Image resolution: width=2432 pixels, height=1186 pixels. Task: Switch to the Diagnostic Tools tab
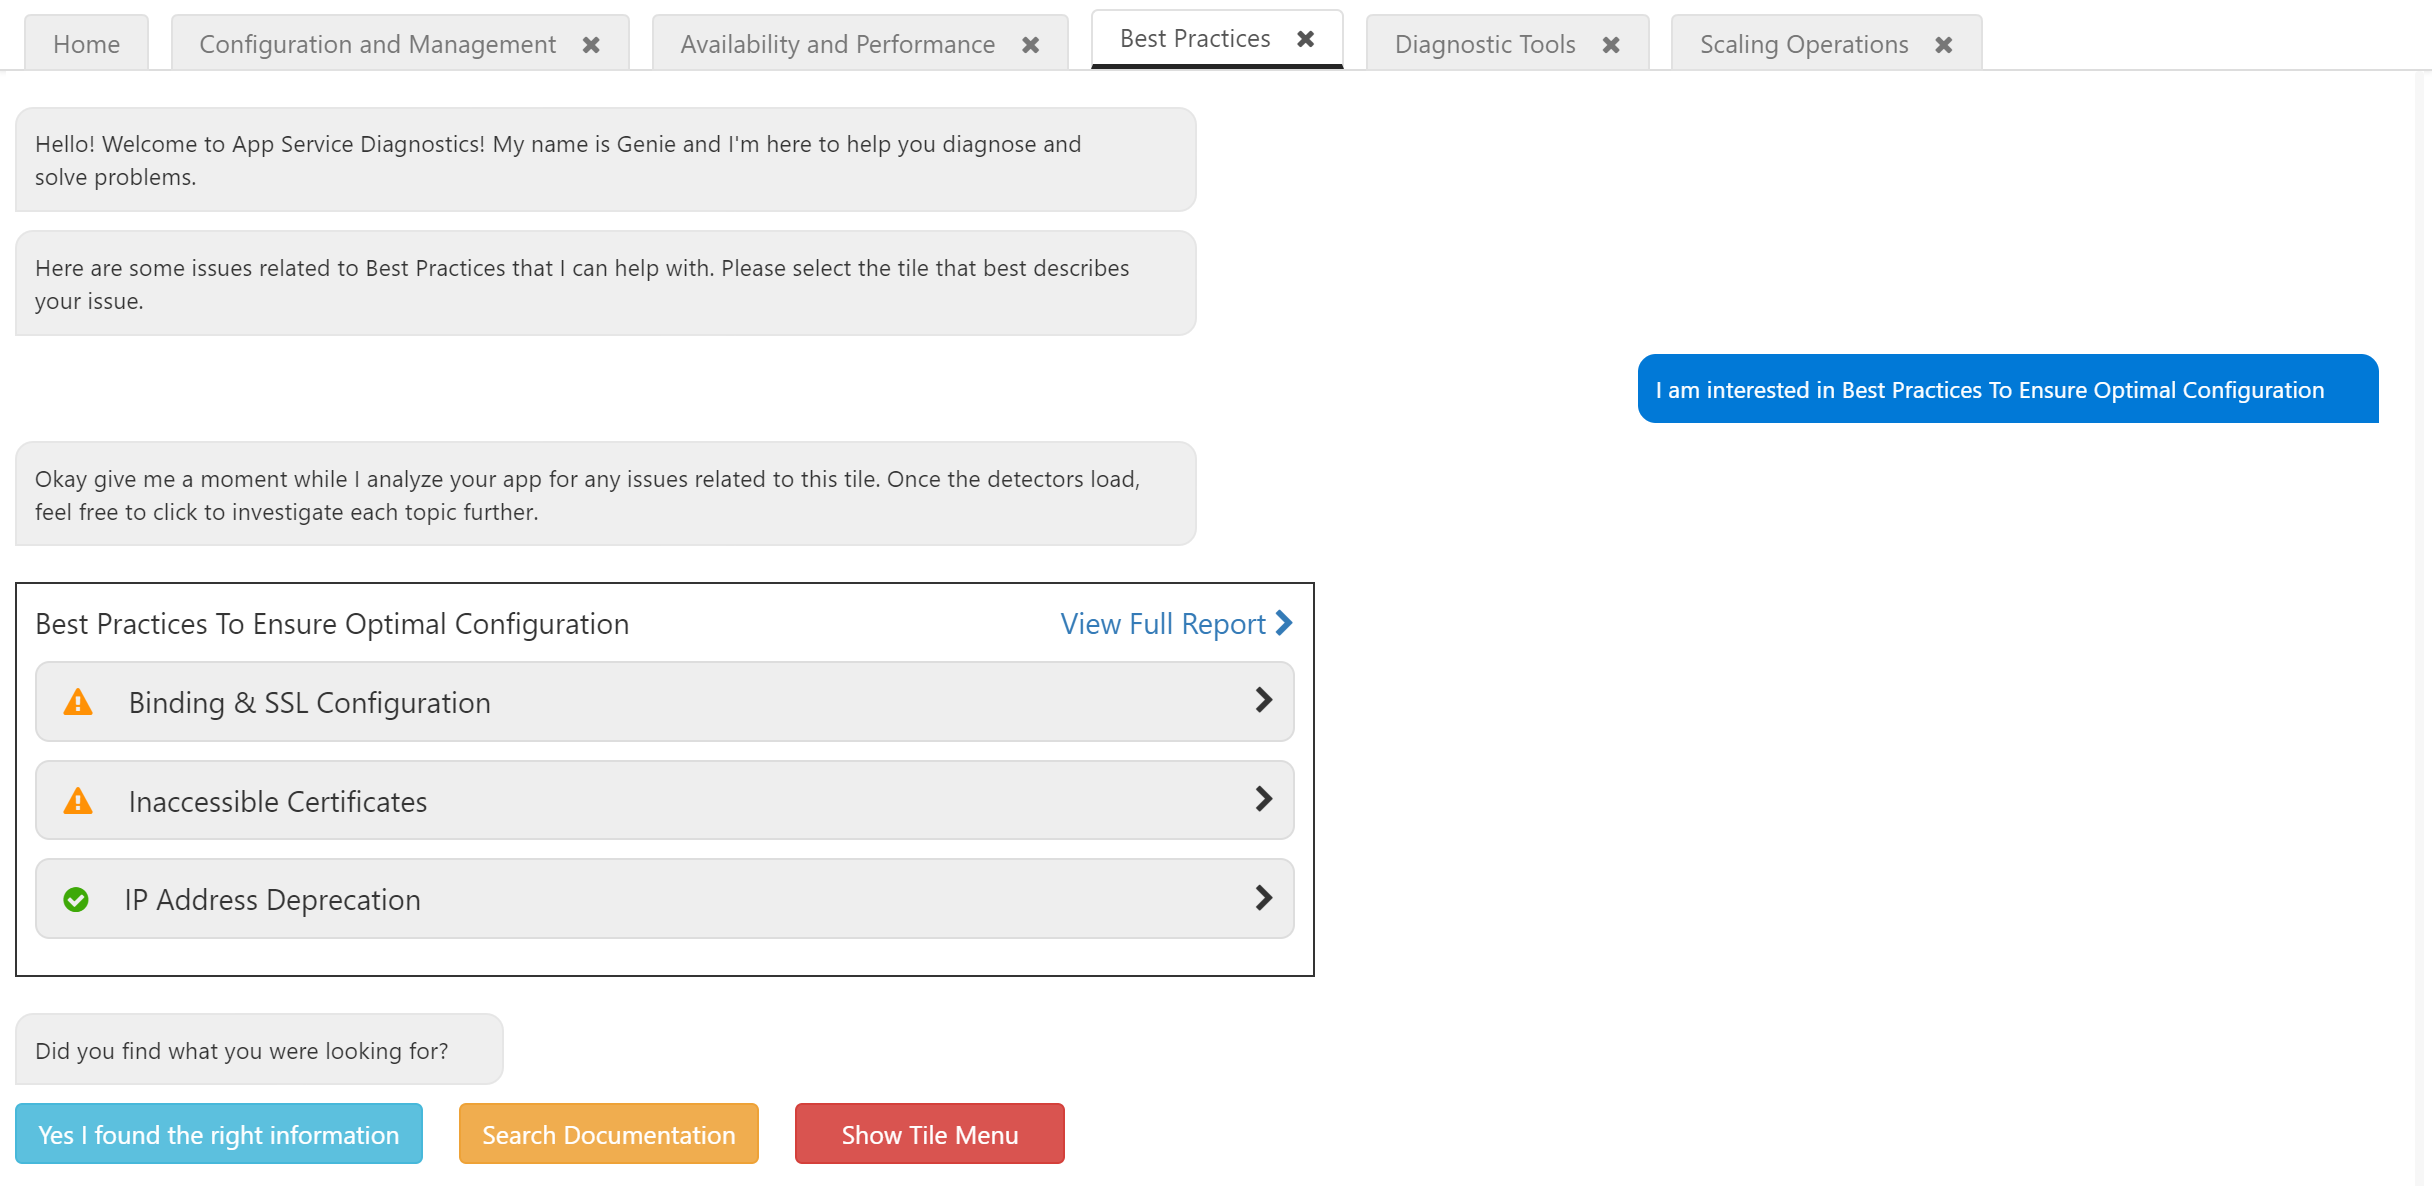(1484, 45)
